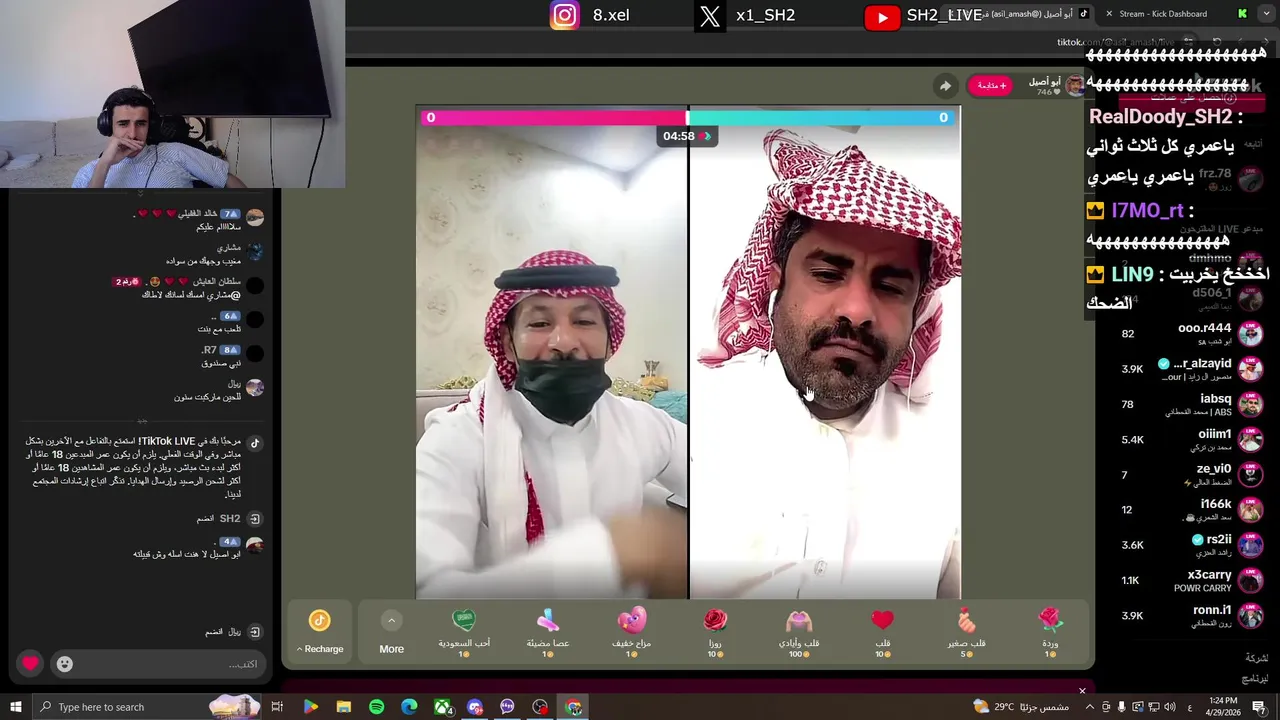Click the YouTube overlay logo
1280x720 pixels.
(x=882, y=16)
